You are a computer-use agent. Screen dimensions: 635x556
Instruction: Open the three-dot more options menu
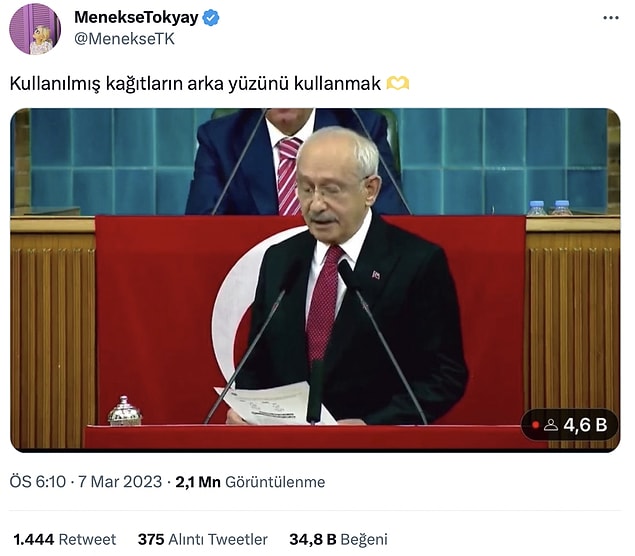(x=611, y=18)
